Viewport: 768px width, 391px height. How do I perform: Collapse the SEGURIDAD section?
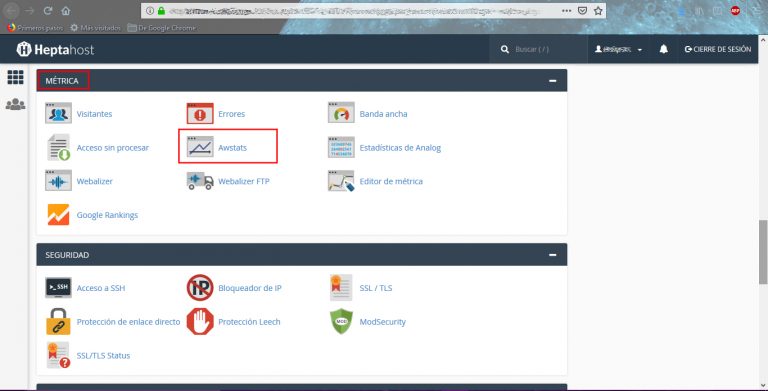point(552,255)
